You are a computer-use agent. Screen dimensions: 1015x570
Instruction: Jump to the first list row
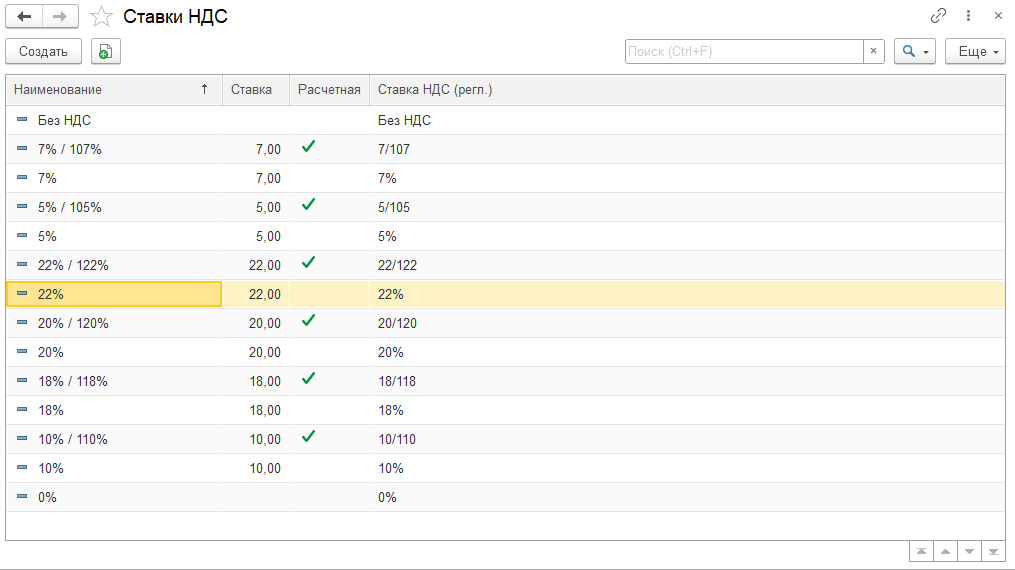point(920,551)
